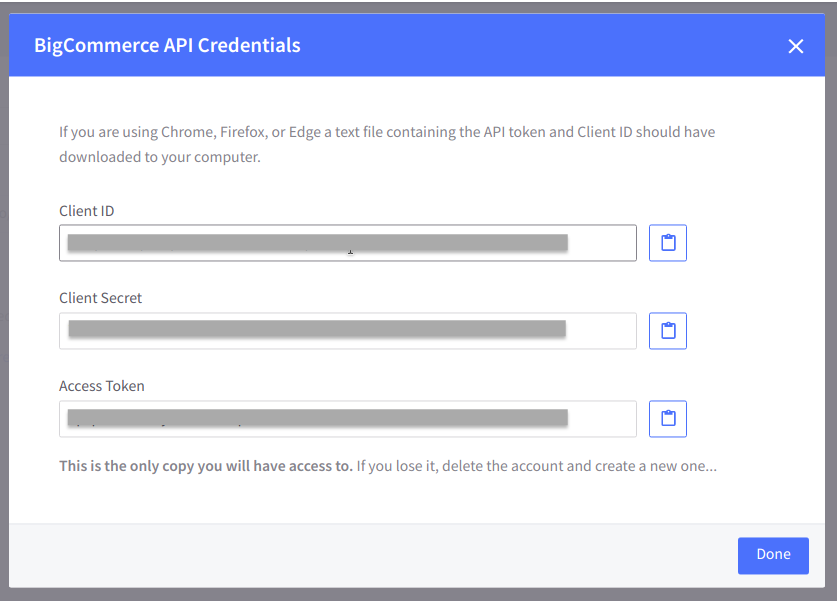The width and height of the screenshot is (837, 601).
Task: Focus the Access Token input field
Action: click(x=348, y=419)
